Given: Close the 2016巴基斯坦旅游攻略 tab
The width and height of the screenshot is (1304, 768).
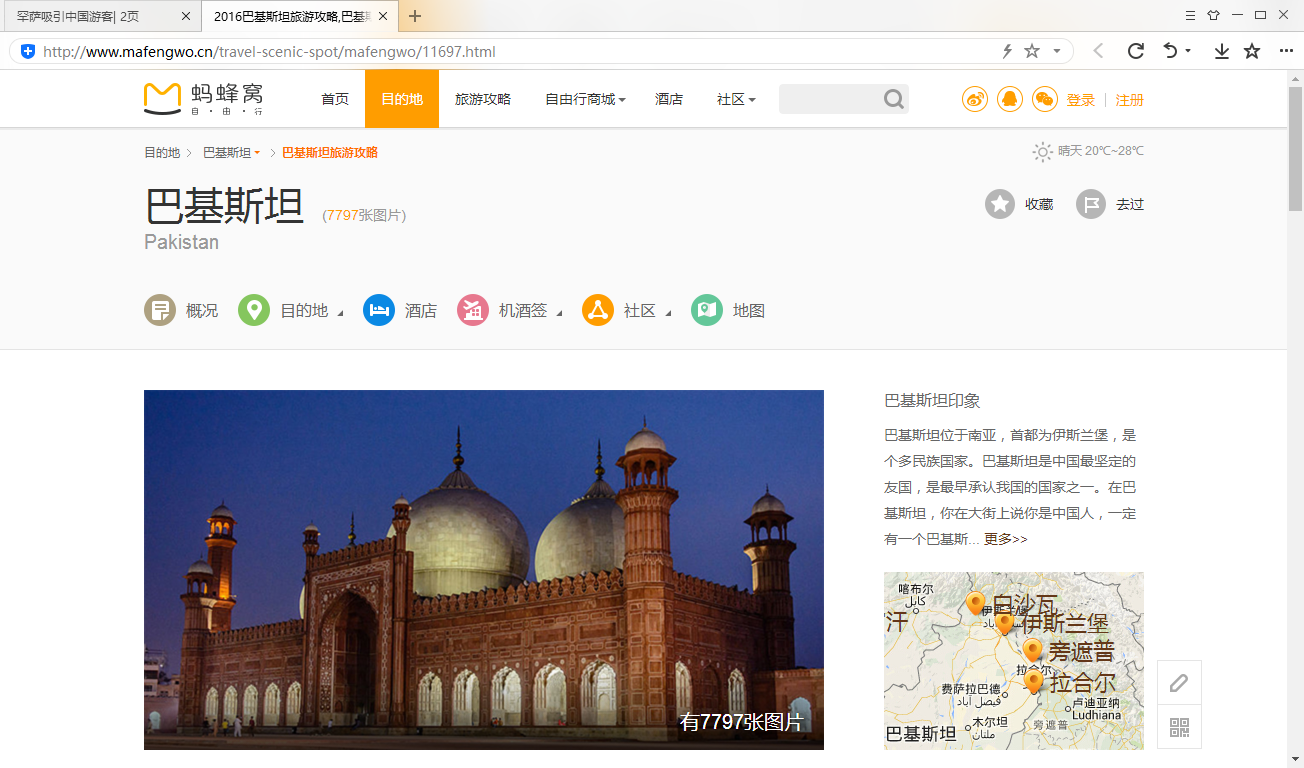Looking at the screenshot, I should pyautogui.click(x=383, y=16).
